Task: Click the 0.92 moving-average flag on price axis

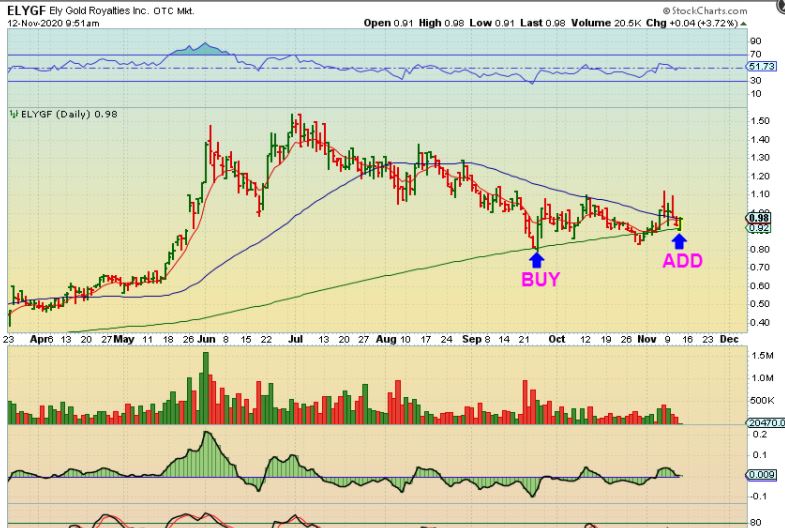Action: click(759, 228)
